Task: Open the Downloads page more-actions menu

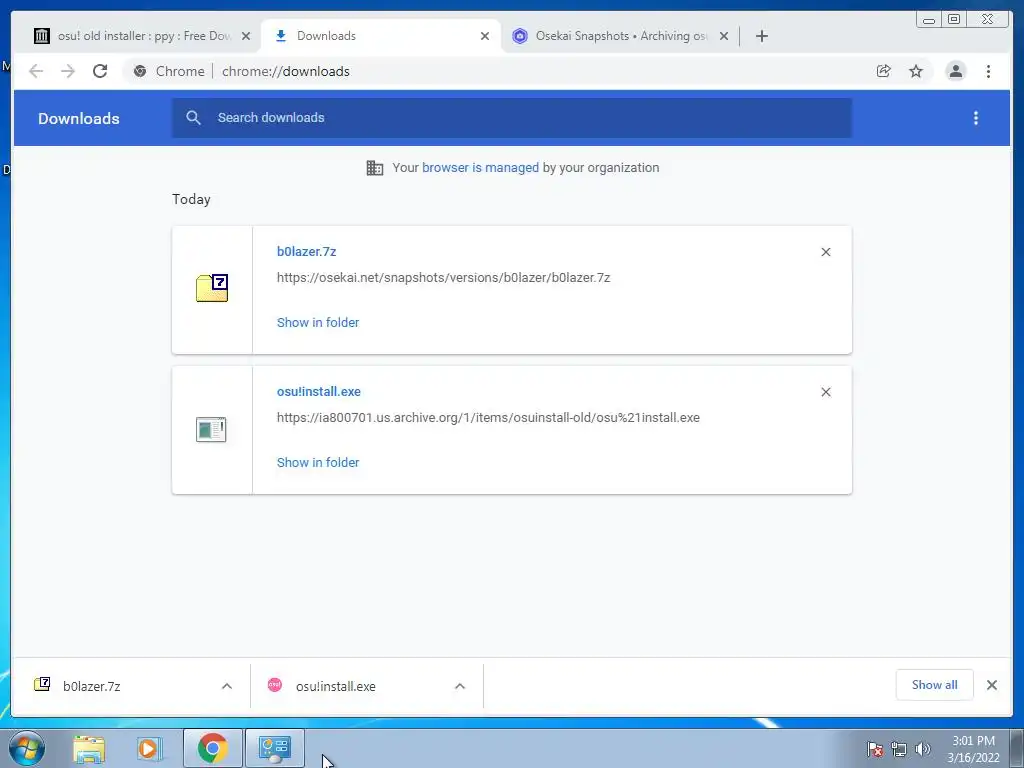Action: (976, 118)
